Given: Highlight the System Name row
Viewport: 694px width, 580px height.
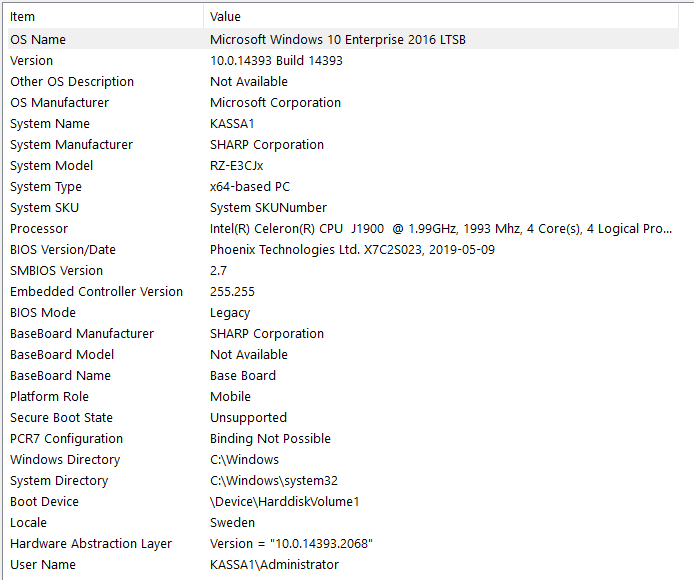Looking at the screenshot, I should 50,124.
